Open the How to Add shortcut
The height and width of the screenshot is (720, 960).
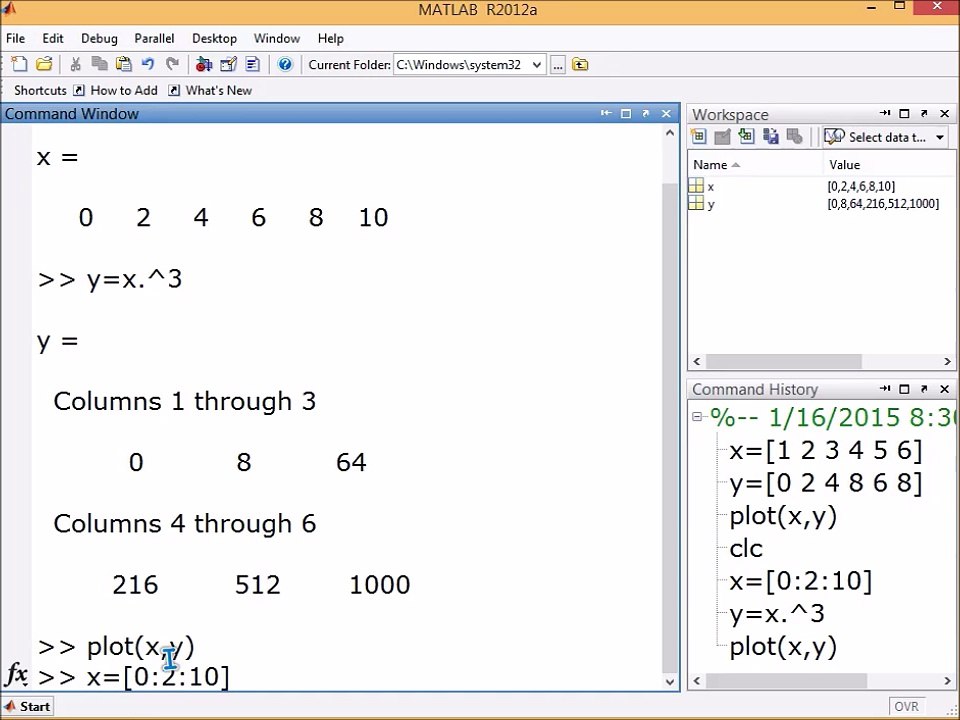pyautogui.click(x=115, y=90)
